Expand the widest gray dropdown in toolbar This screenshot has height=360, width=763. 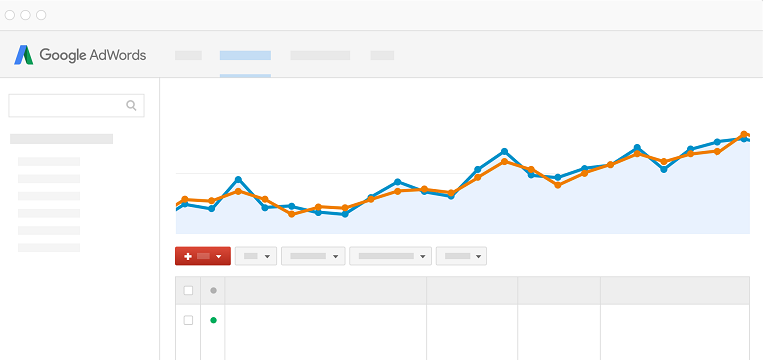[x=390, y=256]
